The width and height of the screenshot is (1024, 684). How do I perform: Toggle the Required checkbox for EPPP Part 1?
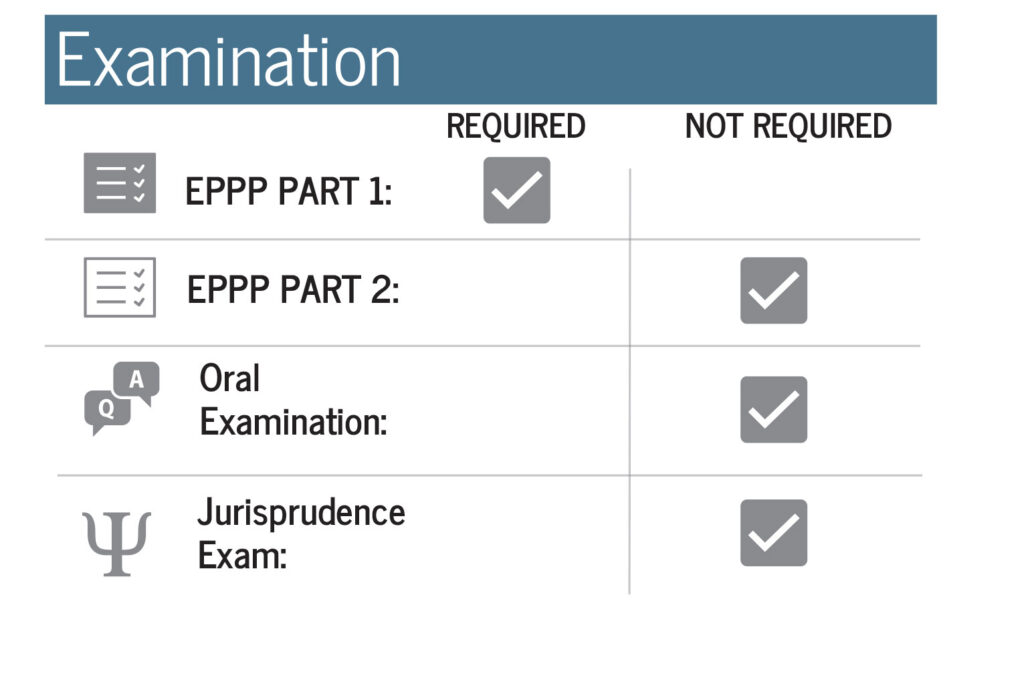(x=516, y=190)
